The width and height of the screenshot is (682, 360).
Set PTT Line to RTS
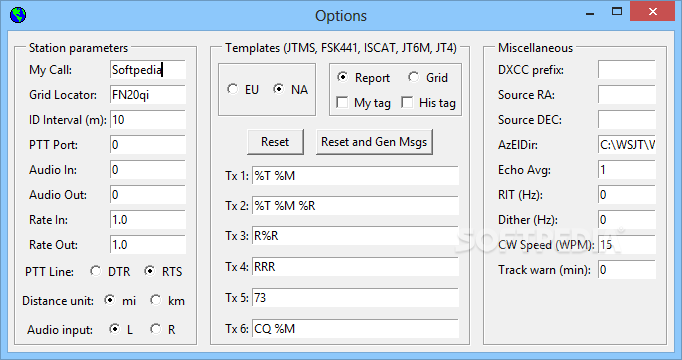[150, 271]
